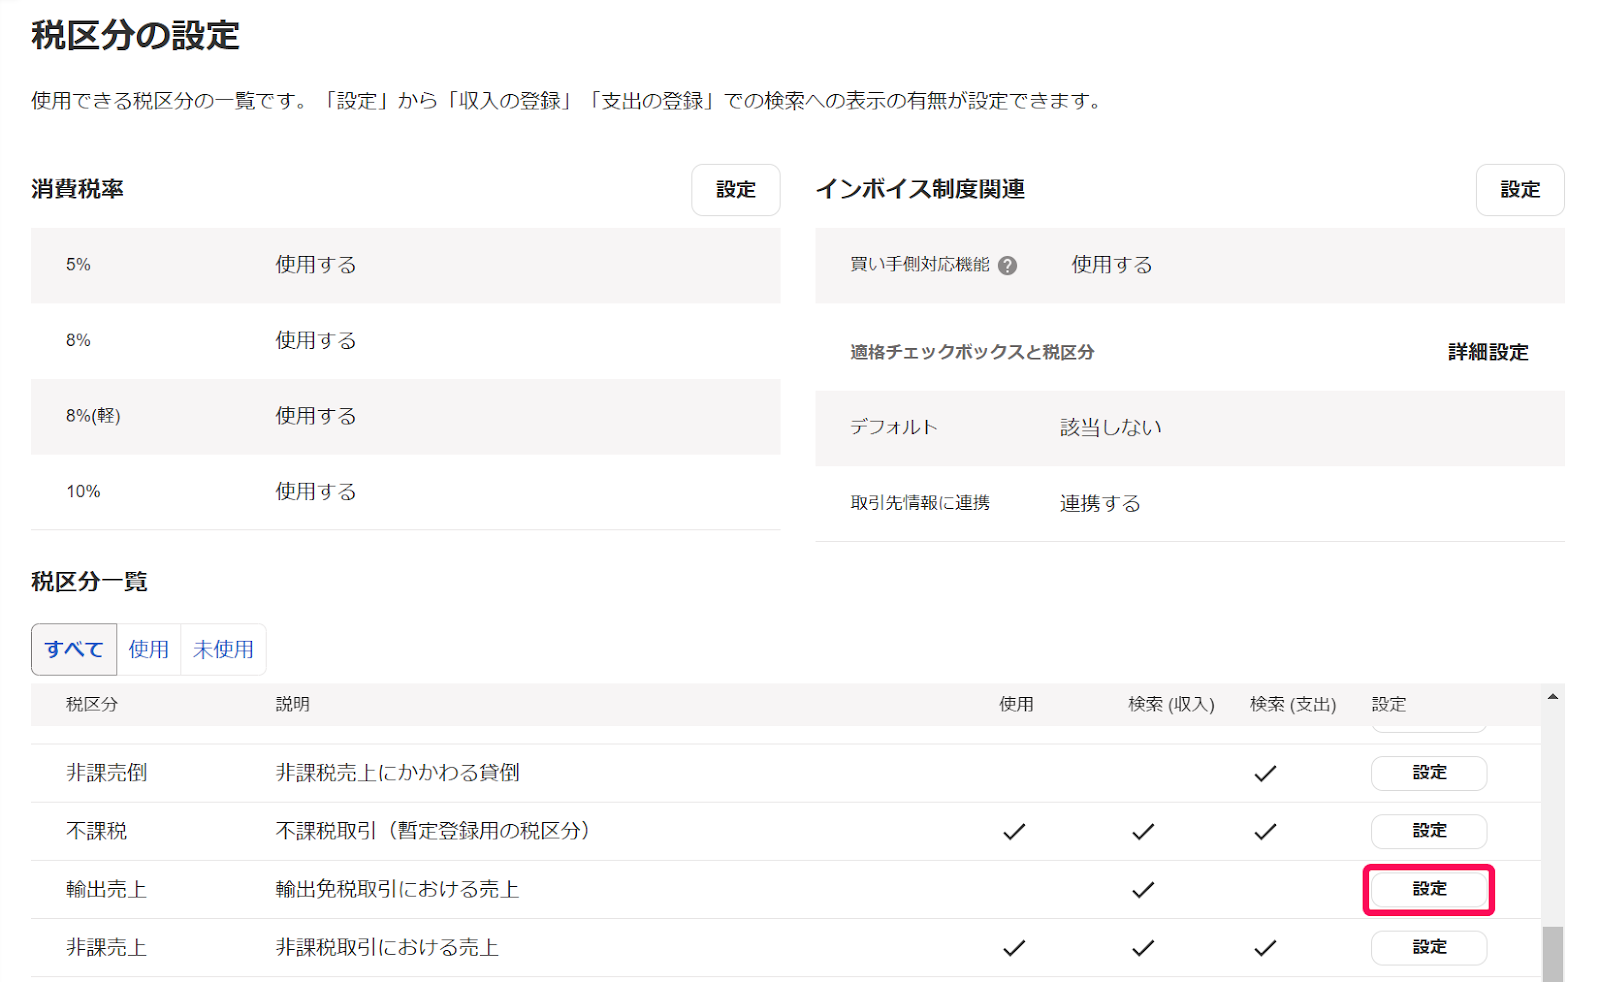Click 設定 button in 不課税 row
Viewport: 1600px width, 982px height.
point(1428,831)
